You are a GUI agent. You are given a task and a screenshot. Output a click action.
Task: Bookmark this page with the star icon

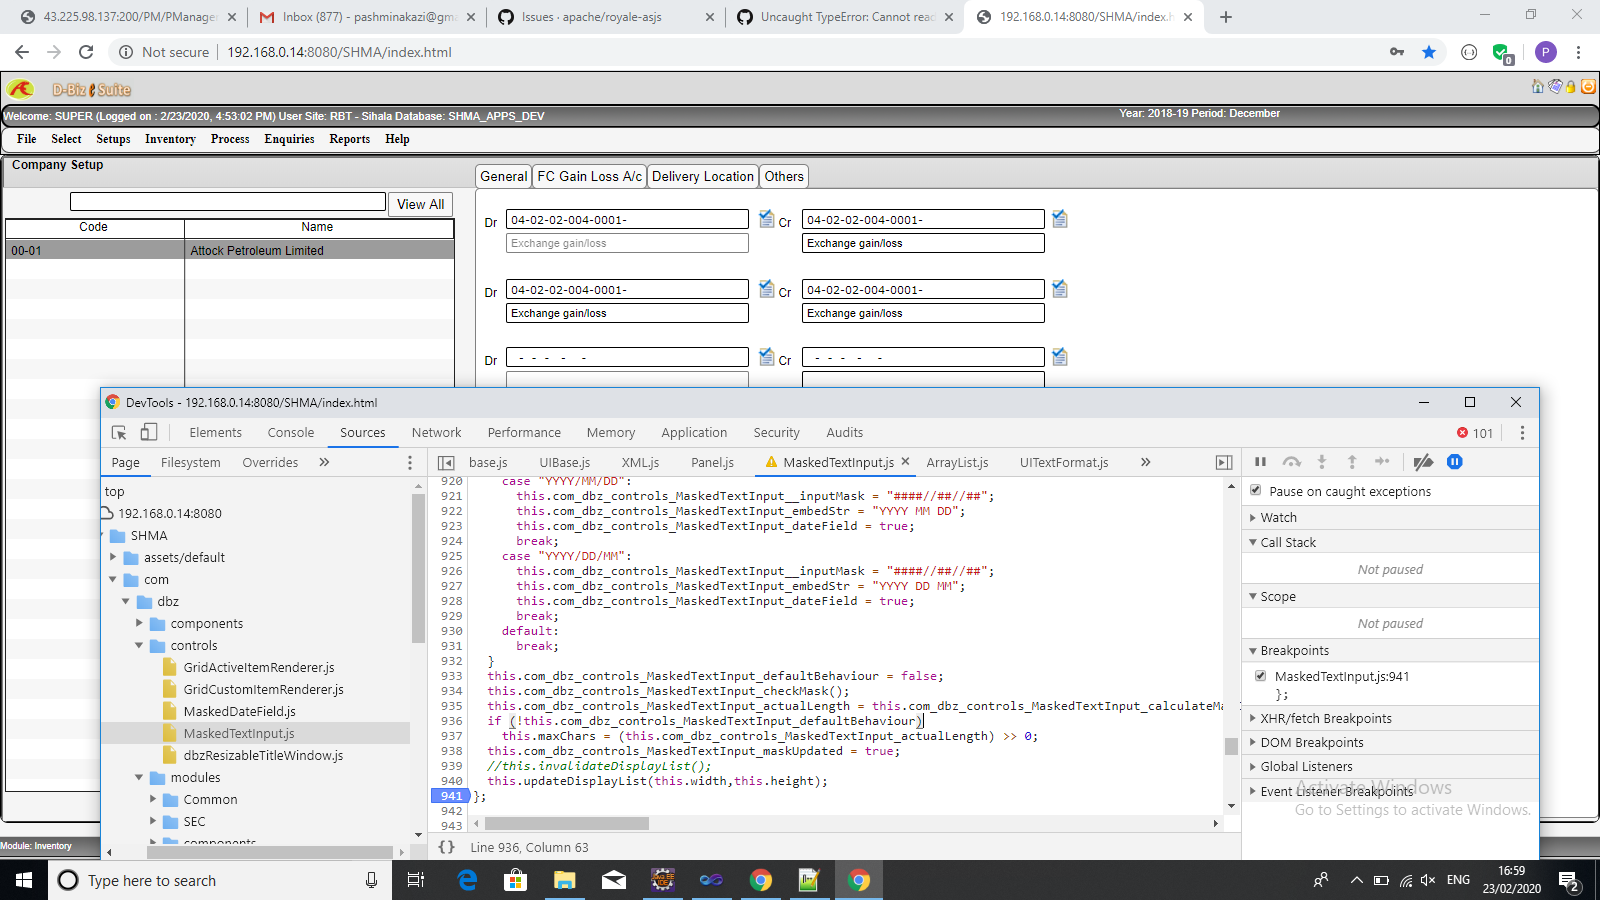[1429, 52]
